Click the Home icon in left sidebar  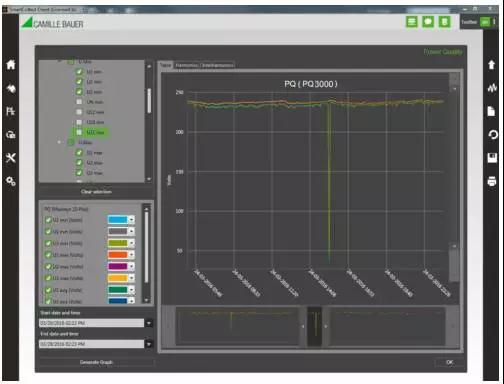[11, 64]
